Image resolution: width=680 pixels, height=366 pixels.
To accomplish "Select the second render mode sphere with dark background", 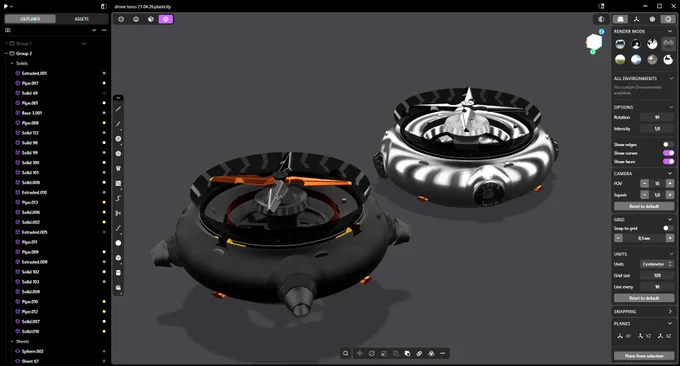I will (x=636, y=44).
